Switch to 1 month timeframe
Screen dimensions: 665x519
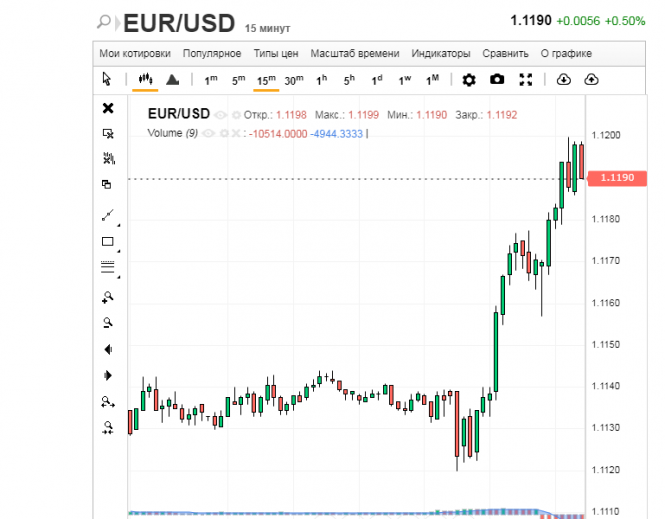pyautogui.click(x=432, y=80)
